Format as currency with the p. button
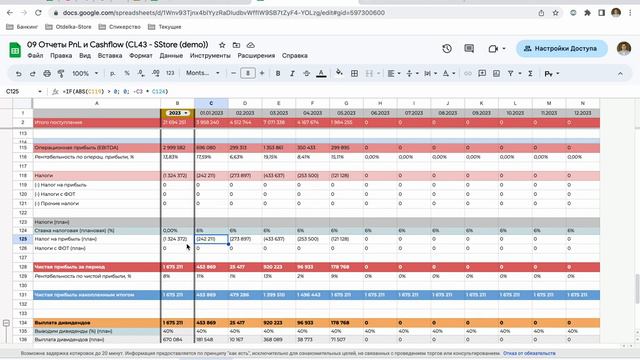 (x=113, y=73)
